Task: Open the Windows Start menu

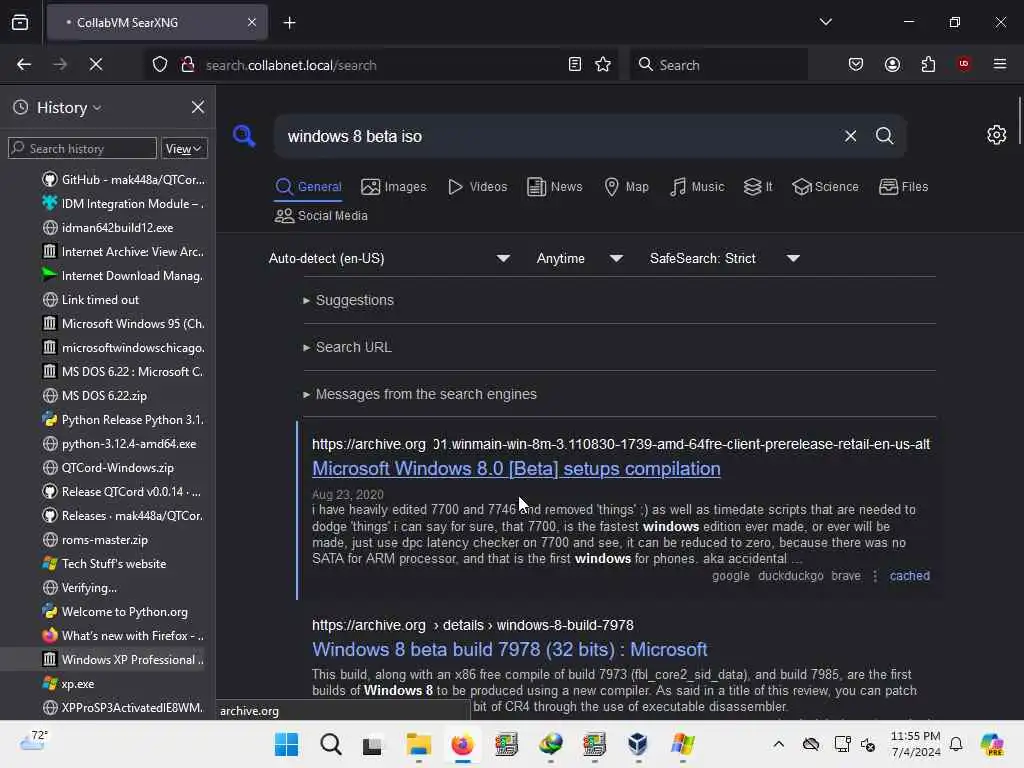Action: [x=286, y=744]
